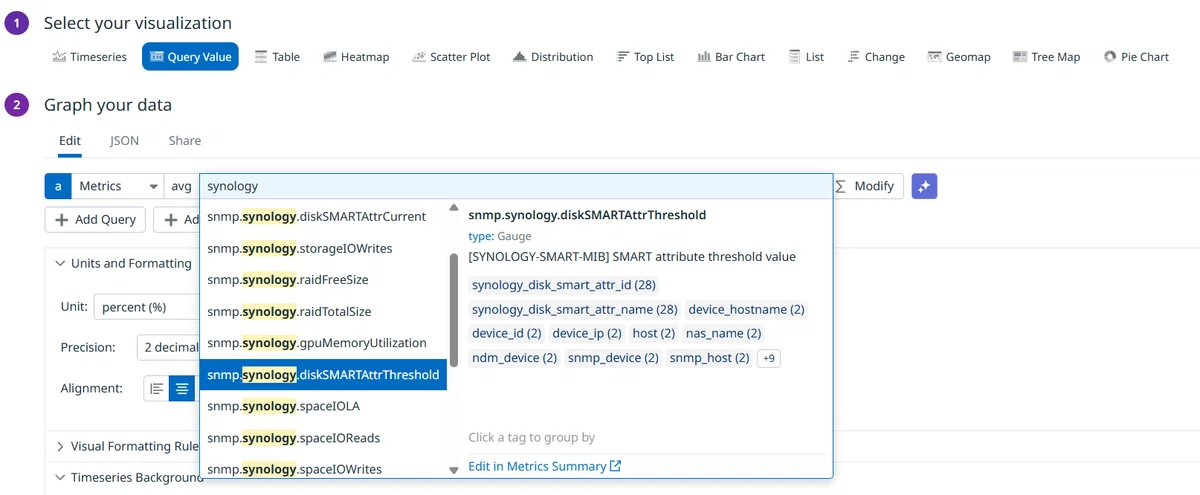Select snmp.synology.raidTotalSize metric
The image size is (1200, 495).
click(323, 311)
